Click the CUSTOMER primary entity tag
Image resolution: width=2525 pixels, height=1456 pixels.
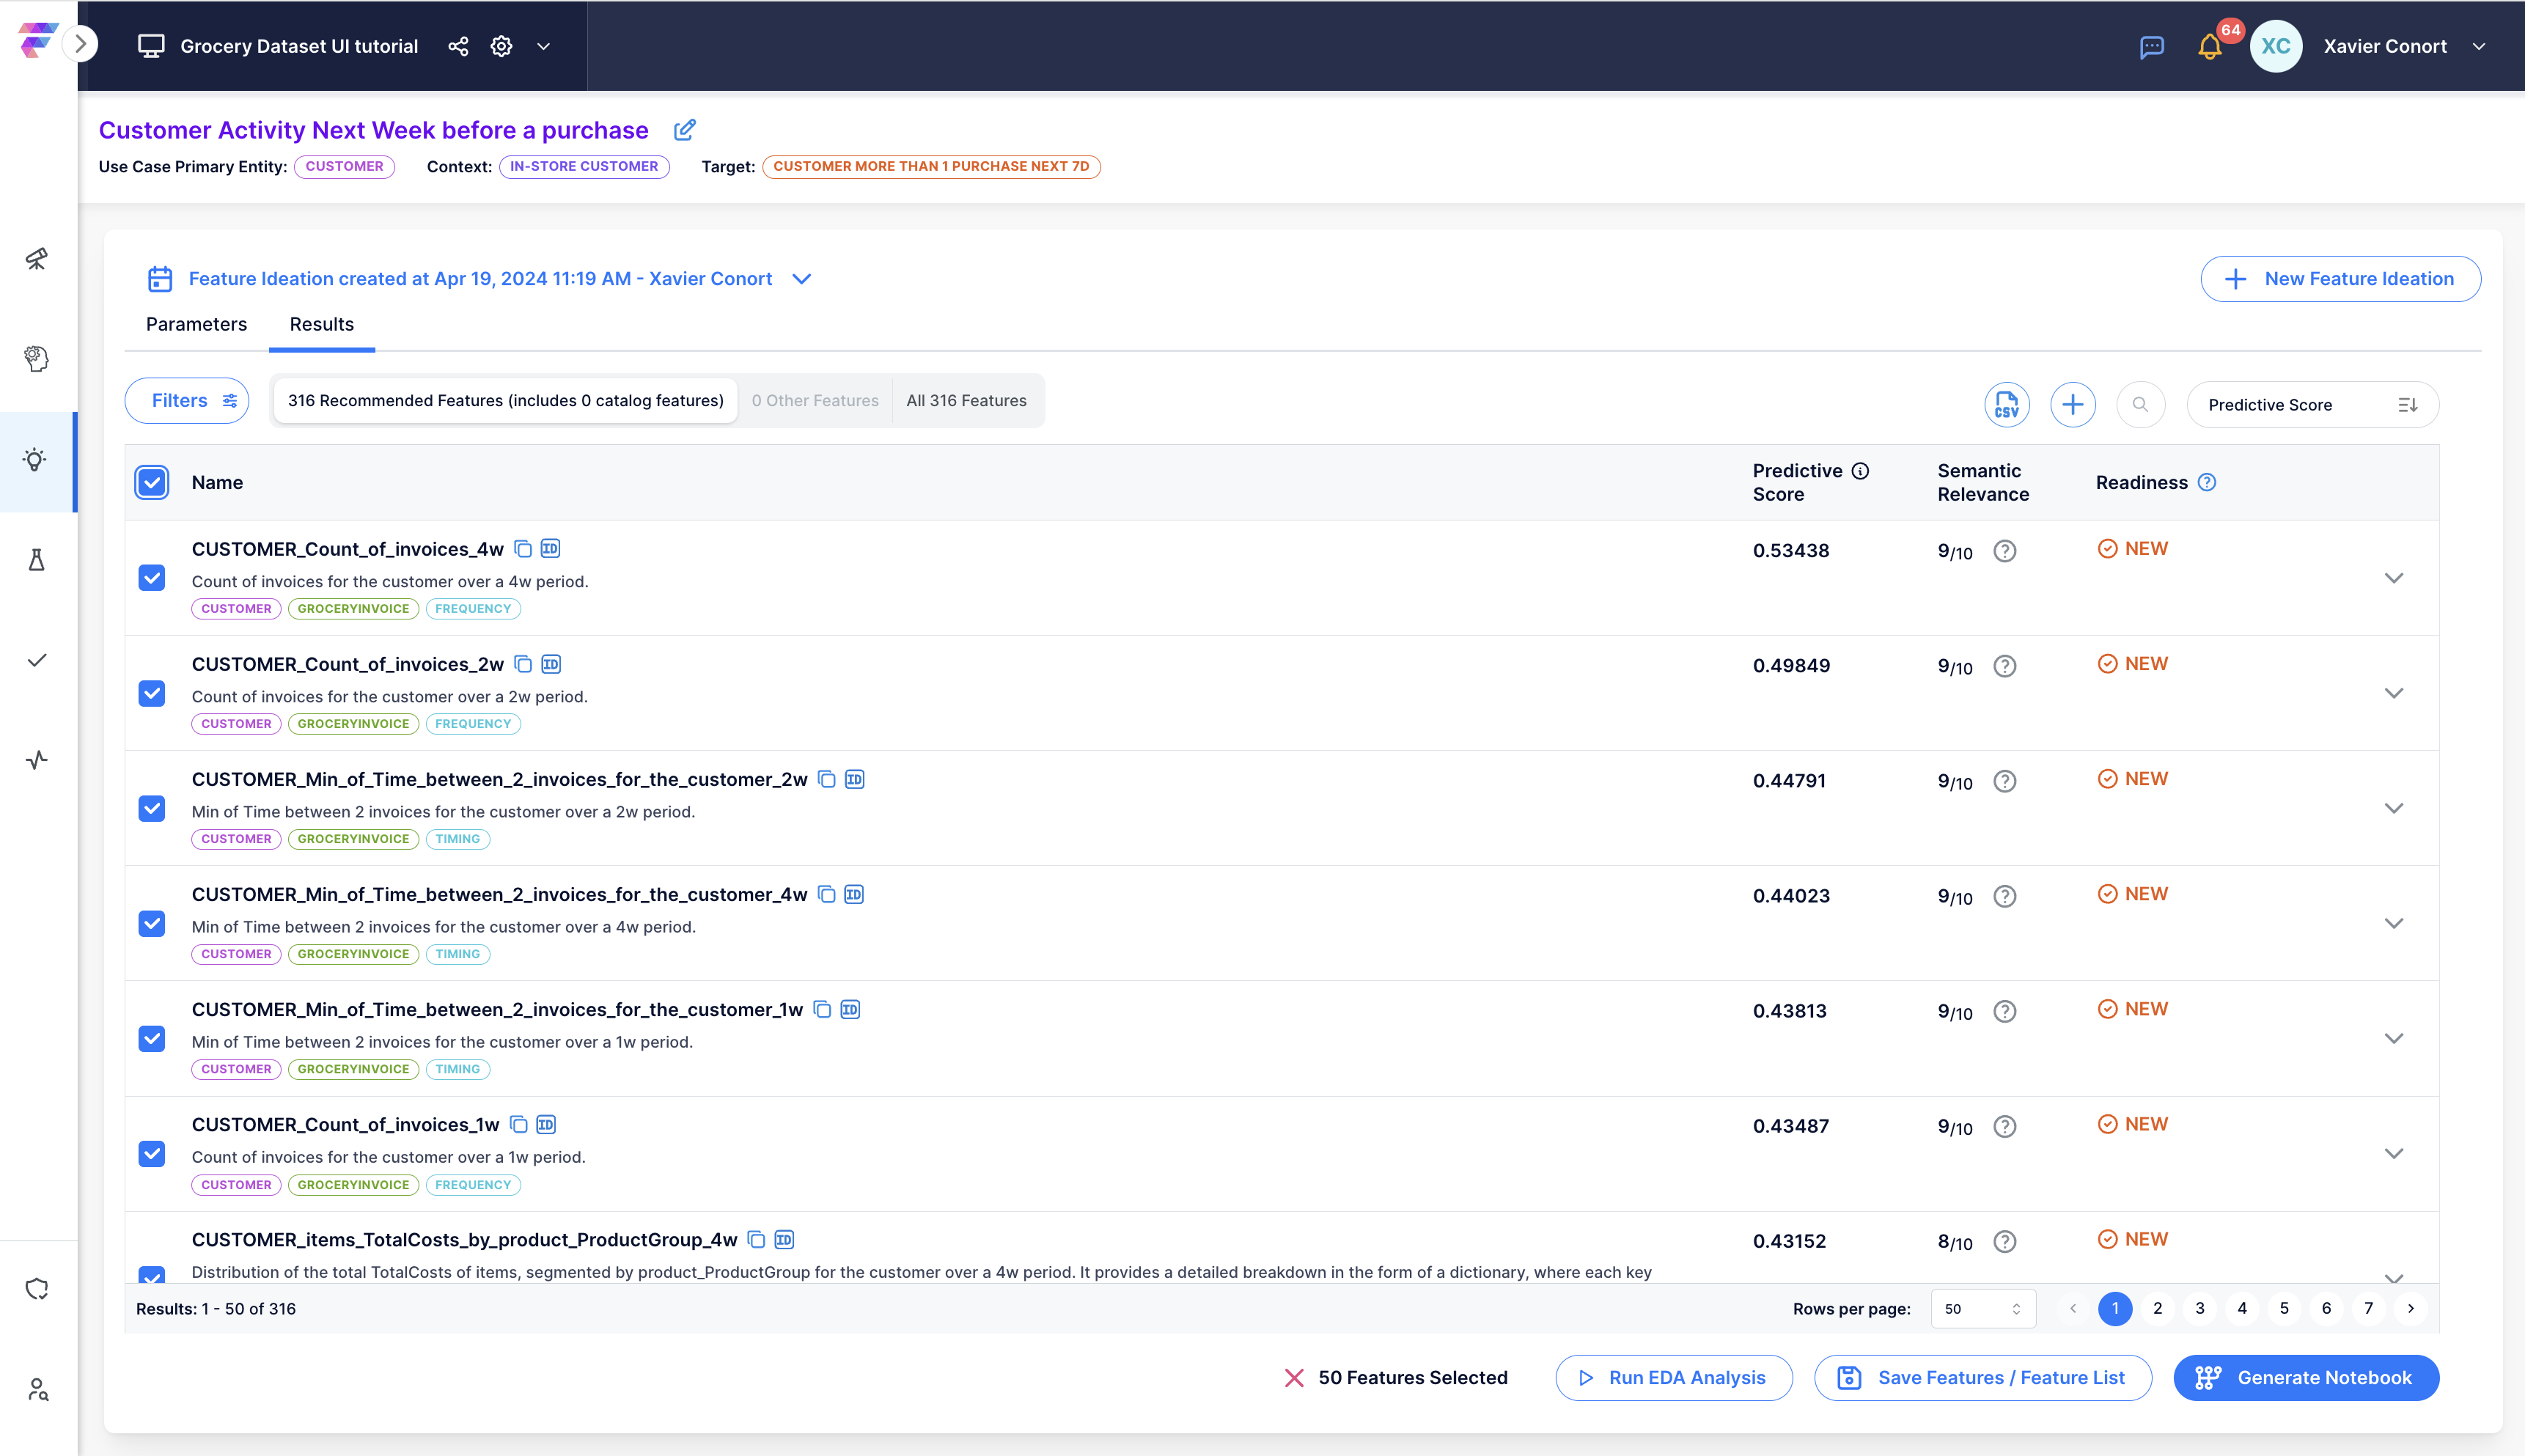tap(344, 167)
